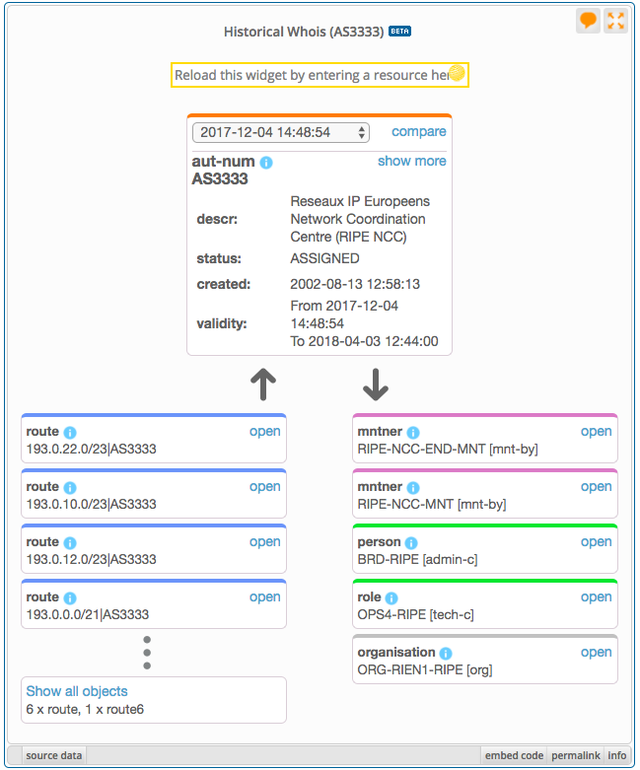This screenshot has height=770, width=640.
Task: Click info icon beside person BRD-RIPE
Action: 412,543
